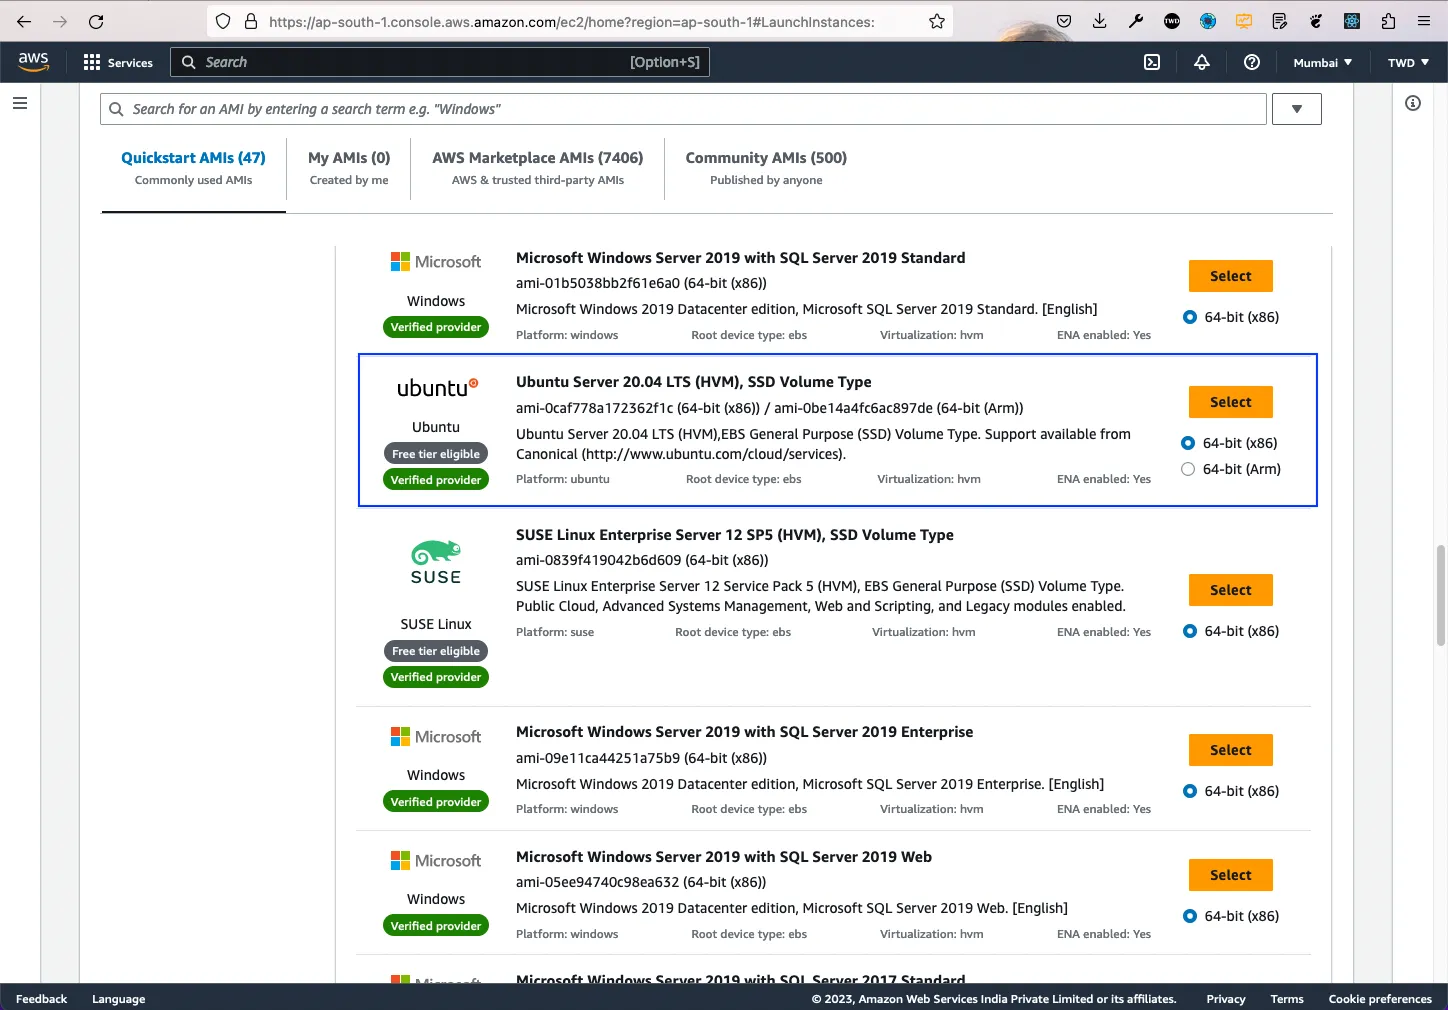Select the SUSE Linux Enterprise Server AMI
1448x1010 pixels.
(1230, 590)
